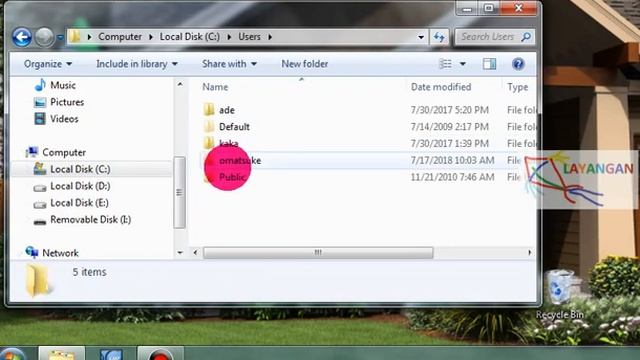
Task: Click the Default folder icon
Action: [209, 126]
